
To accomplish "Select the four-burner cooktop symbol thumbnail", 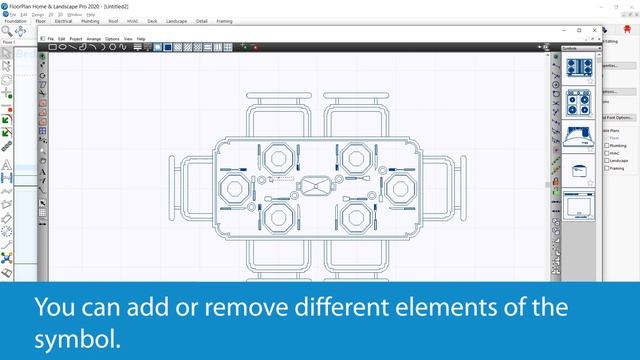I will [579, 68].
